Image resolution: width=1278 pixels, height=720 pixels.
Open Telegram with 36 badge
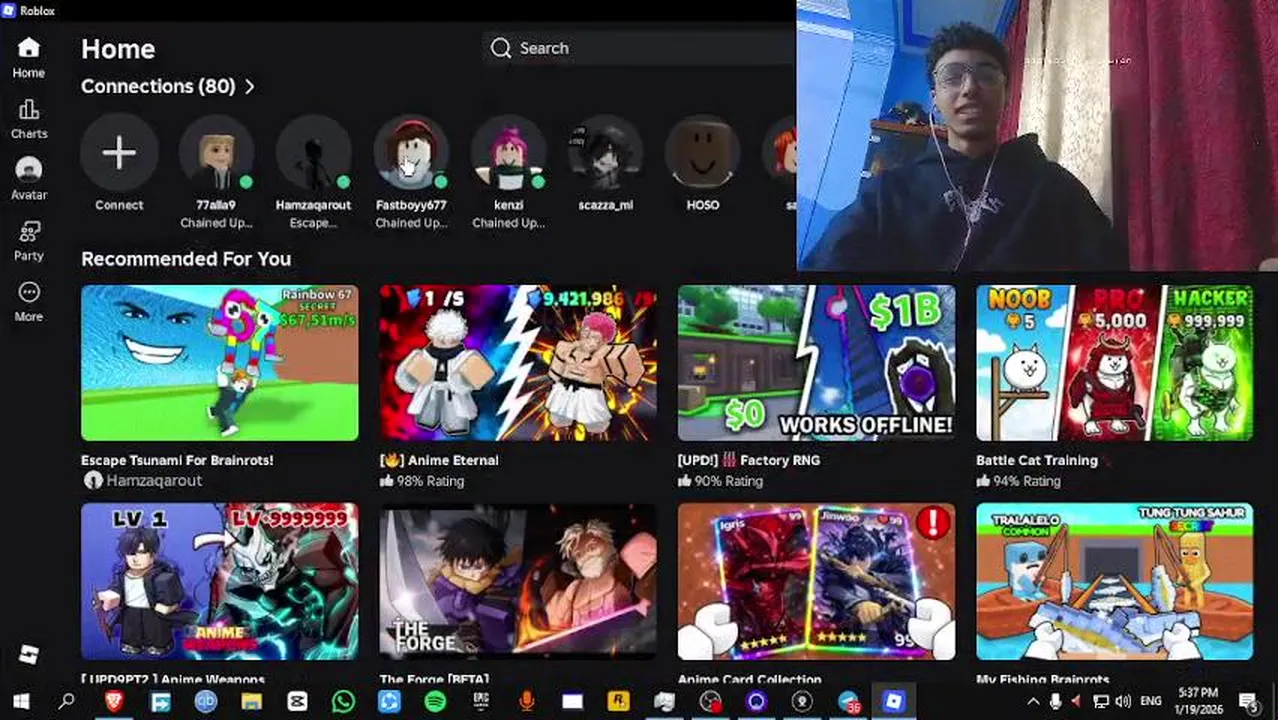(x=848, y=702)
